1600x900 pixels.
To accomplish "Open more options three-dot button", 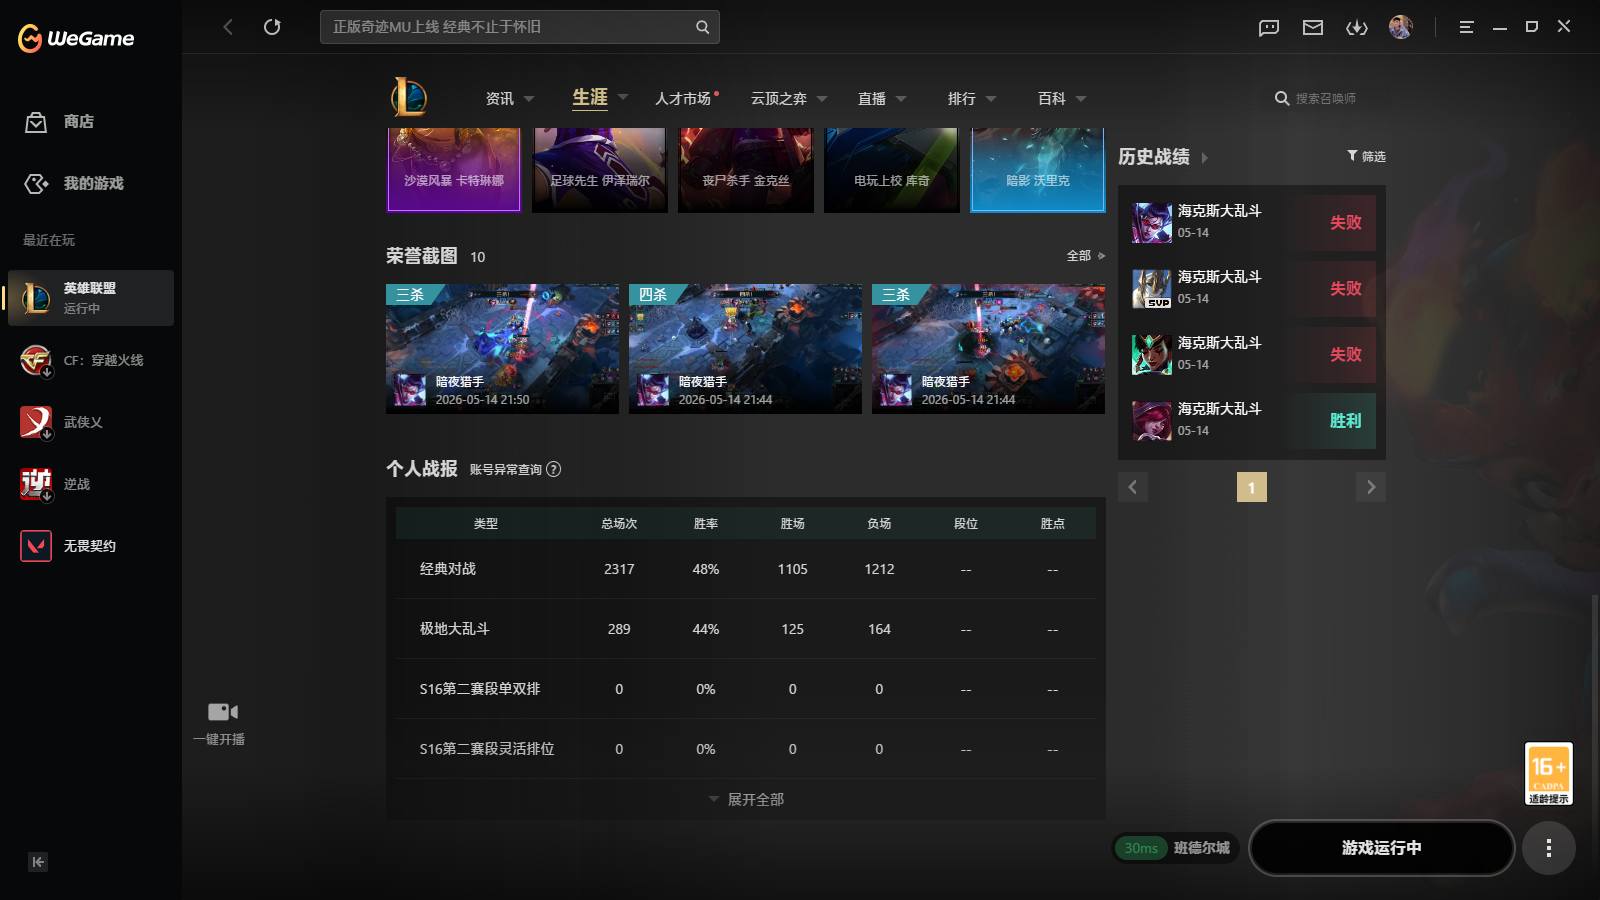I will pyautogui.click(x=1548, y=848).
